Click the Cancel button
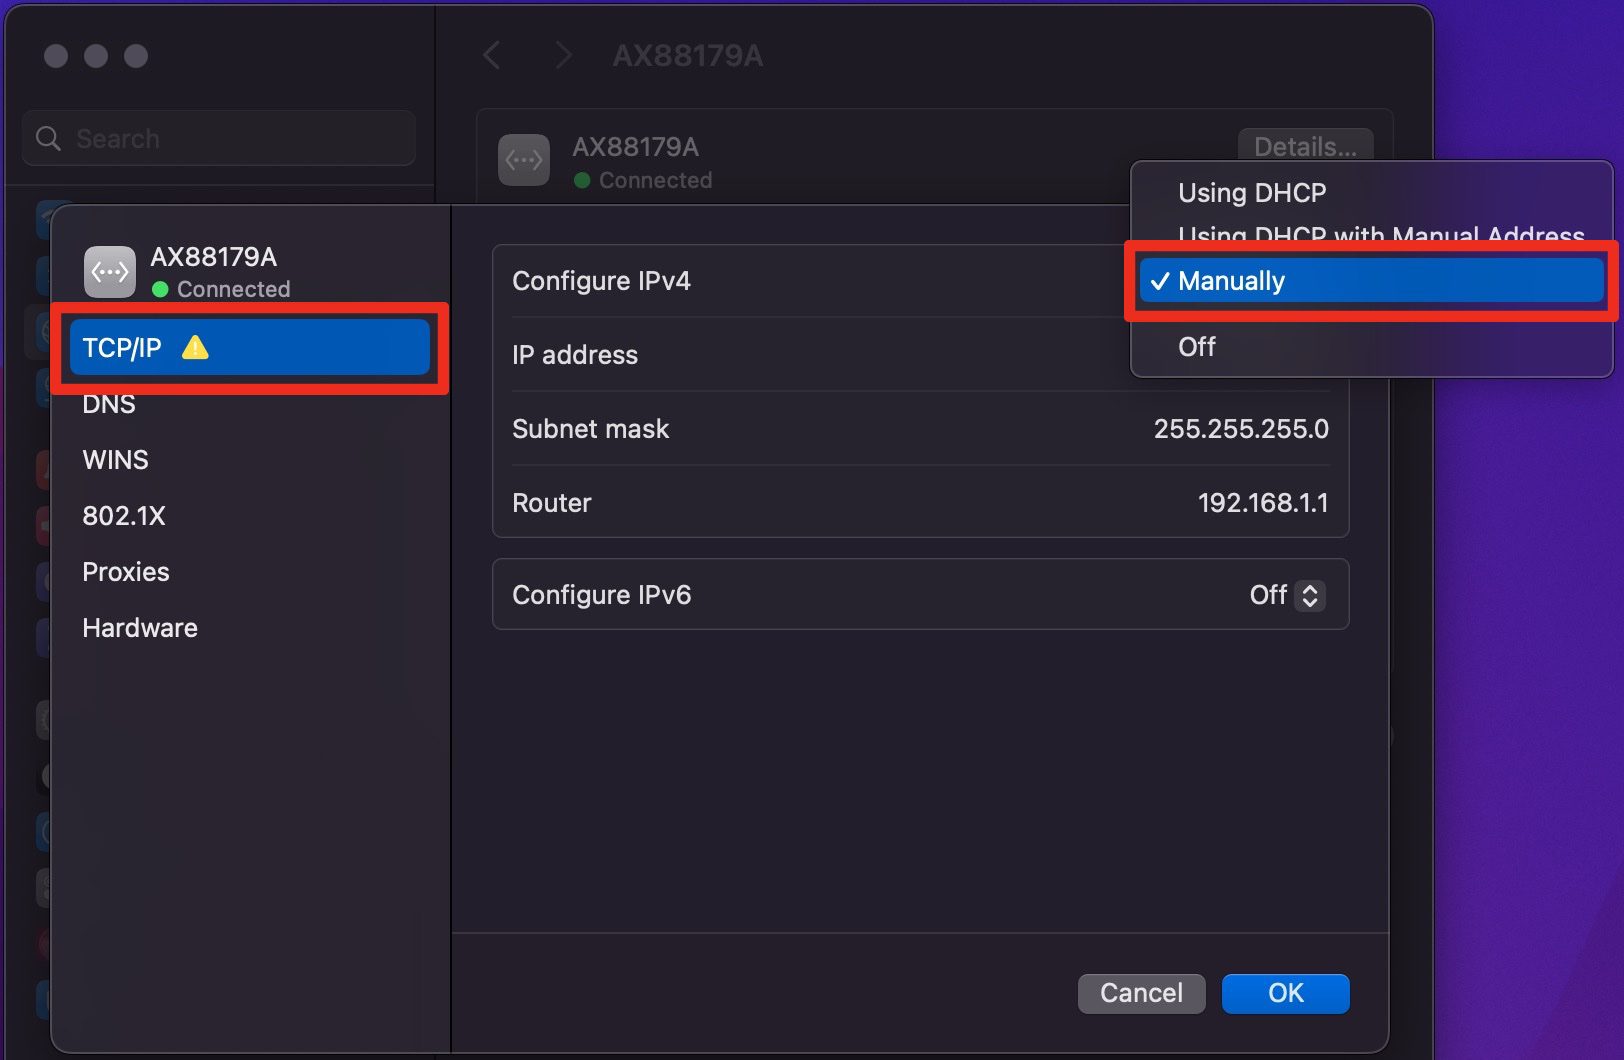This screenshot has width=1624, height=1060. click(1141, 993)
